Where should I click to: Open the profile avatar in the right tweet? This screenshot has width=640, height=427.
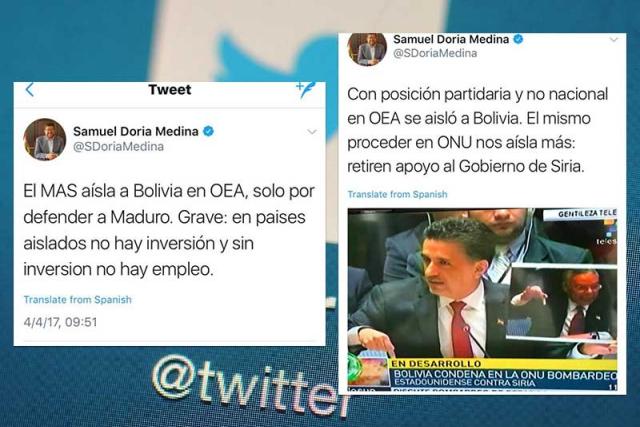367,49
